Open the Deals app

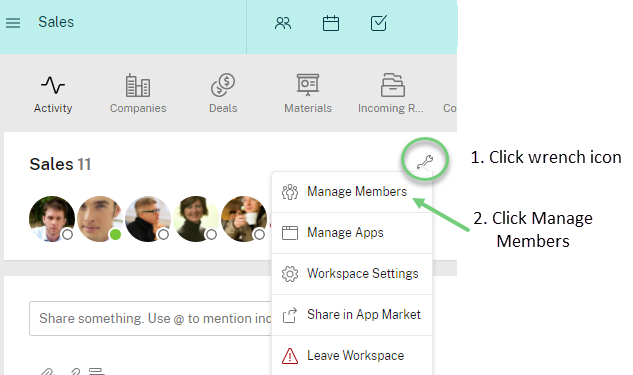click(223, 94)
